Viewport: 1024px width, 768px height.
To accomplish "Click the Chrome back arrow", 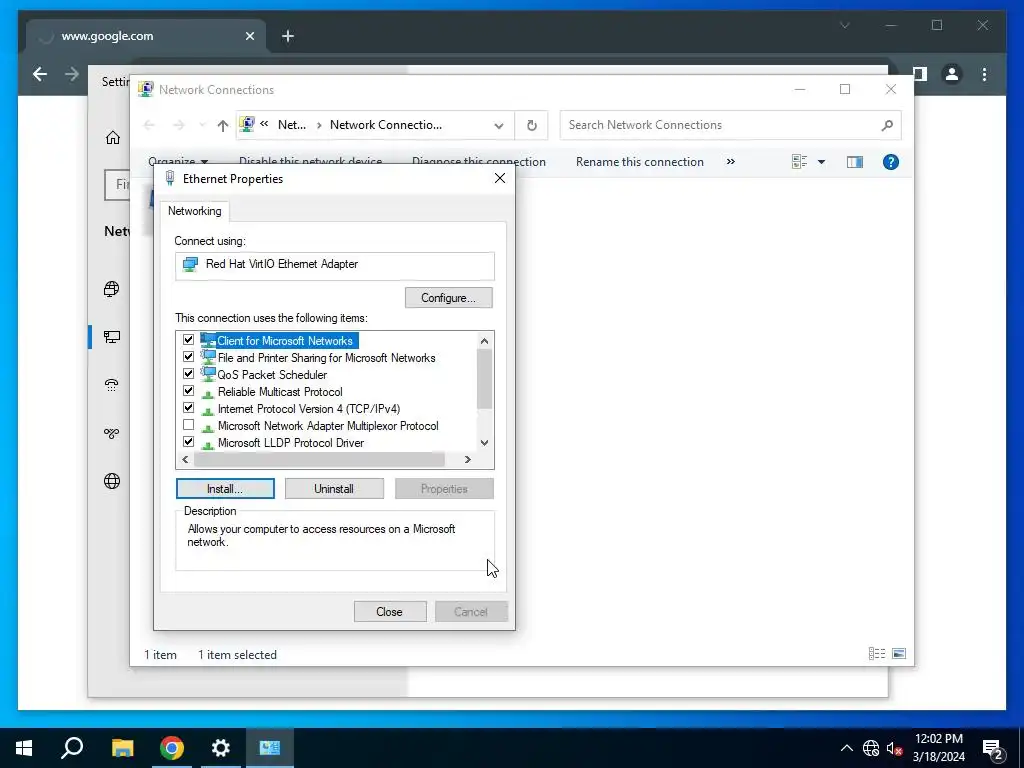I will click(40, 74).
